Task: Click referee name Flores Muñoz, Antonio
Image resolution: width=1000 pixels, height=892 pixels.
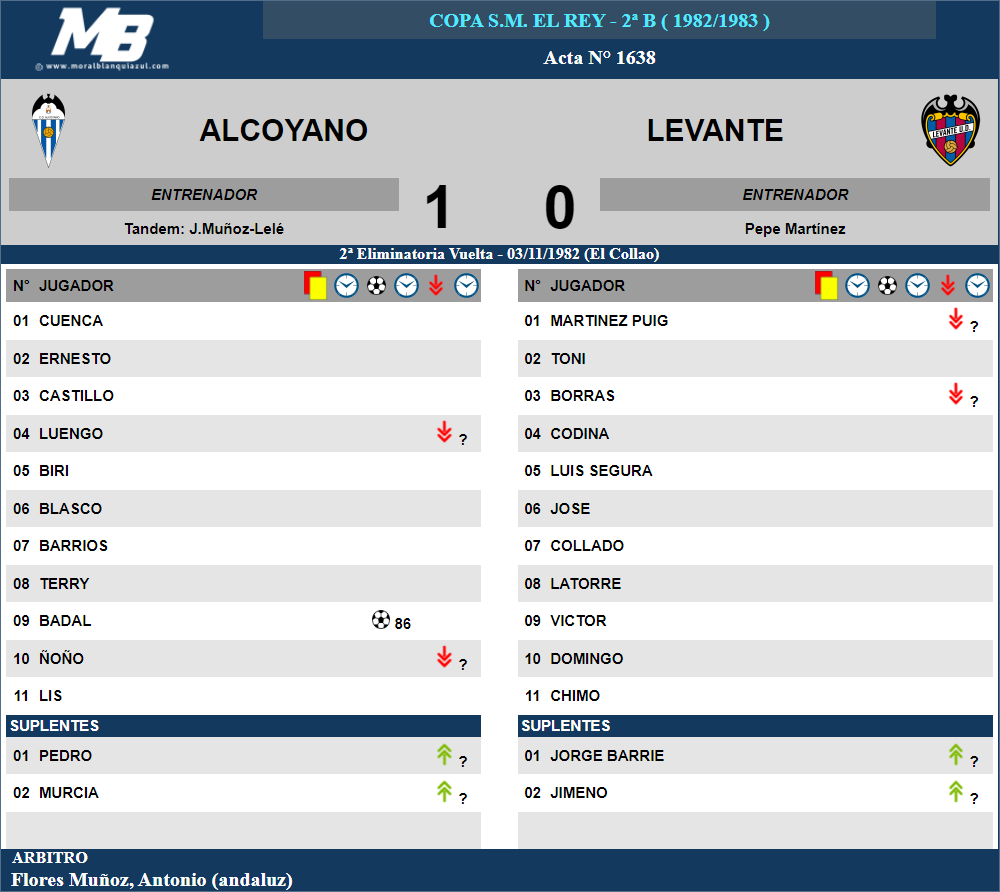Action: [x=152, y=880]
